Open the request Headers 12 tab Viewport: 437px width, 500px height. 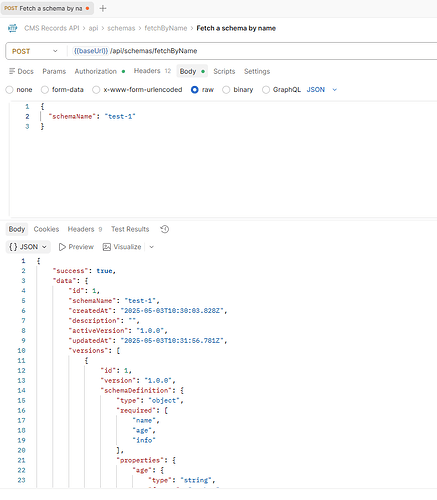tap(152, 71)
